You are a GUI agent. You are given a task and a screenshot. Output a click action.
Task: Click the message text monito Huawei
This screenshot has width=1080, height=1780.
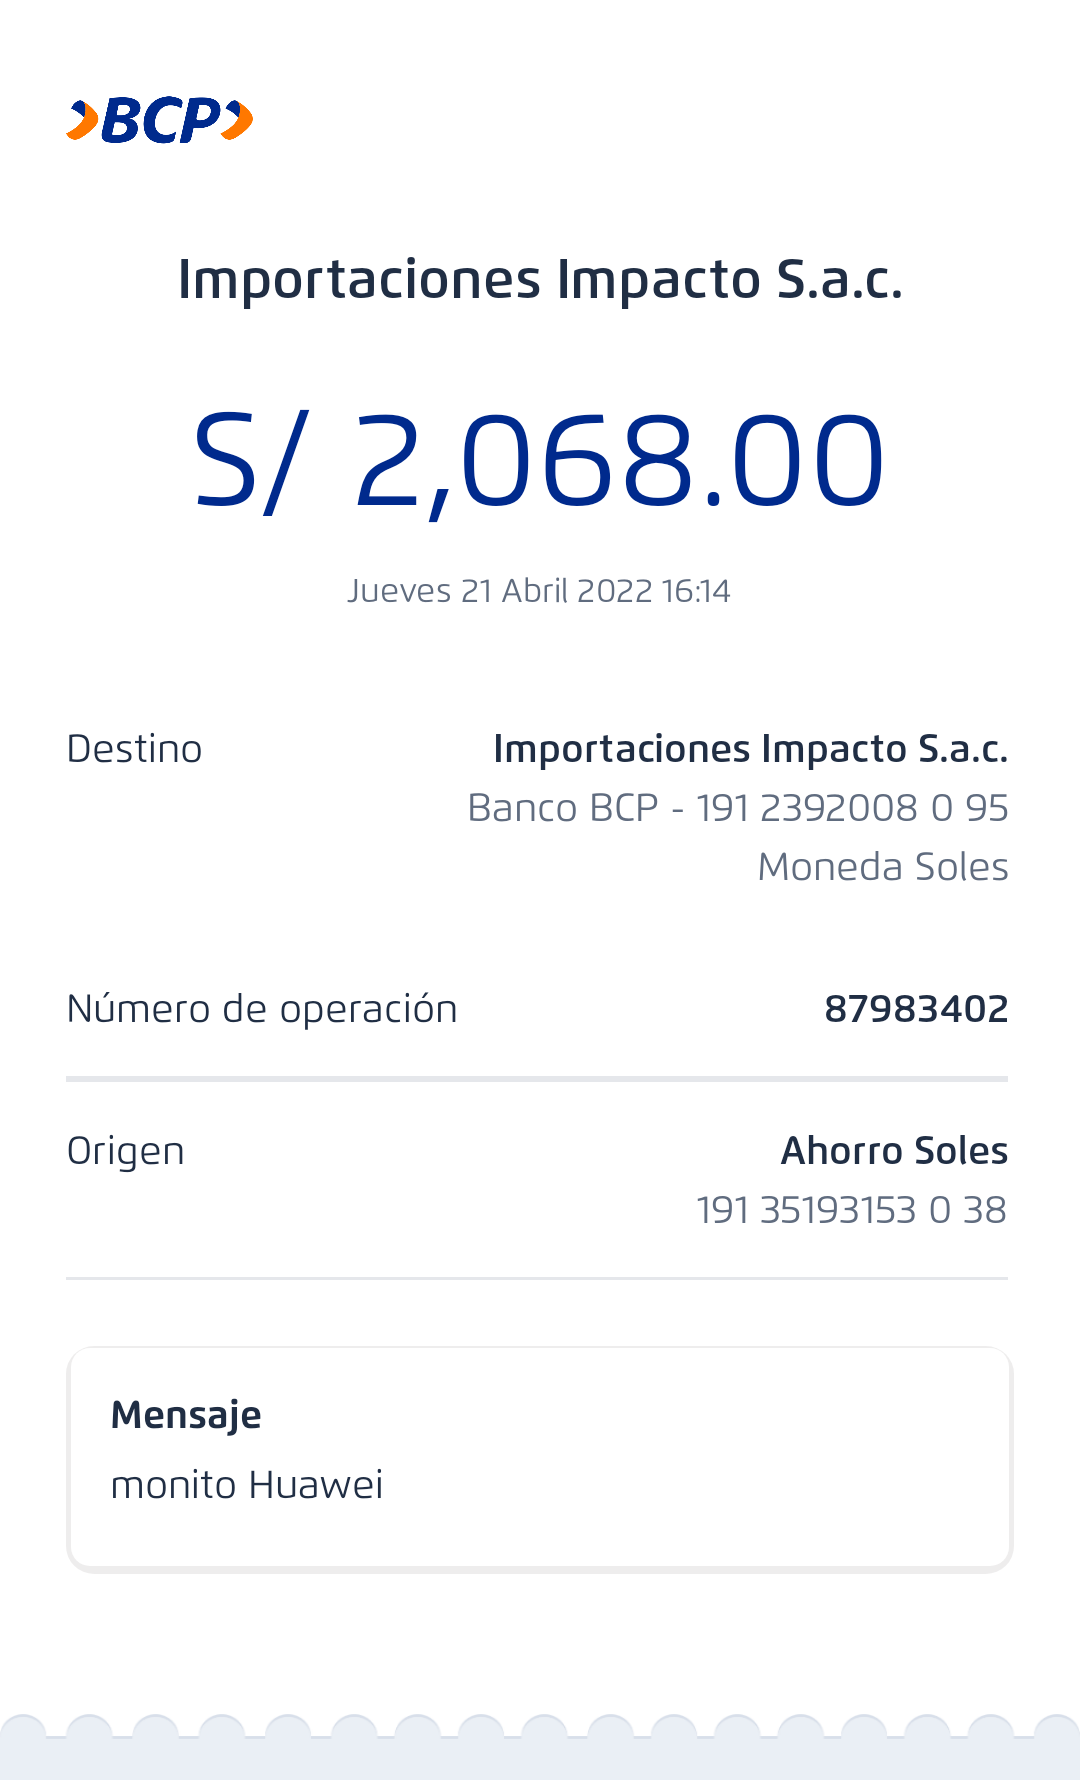(x=247, y=1485)
